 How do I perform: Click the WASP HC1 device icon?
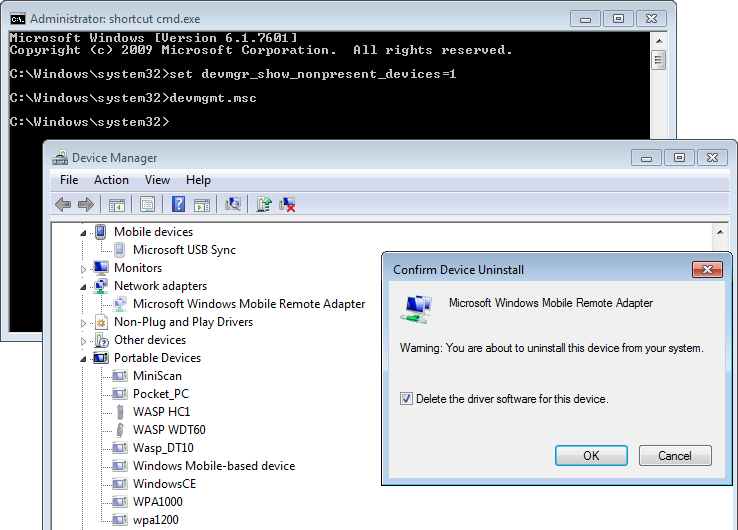coord(120,412)
